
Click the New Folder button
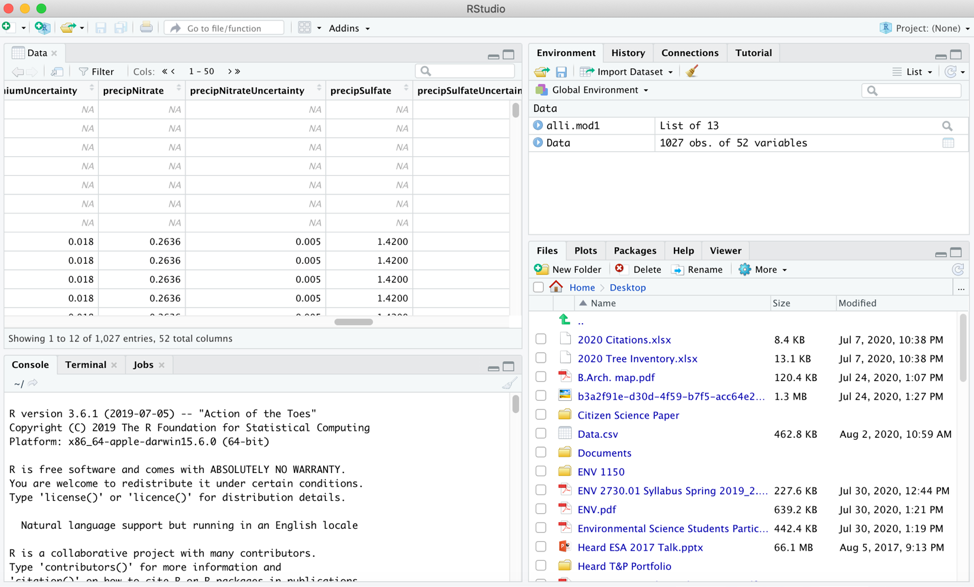point(568,270)
